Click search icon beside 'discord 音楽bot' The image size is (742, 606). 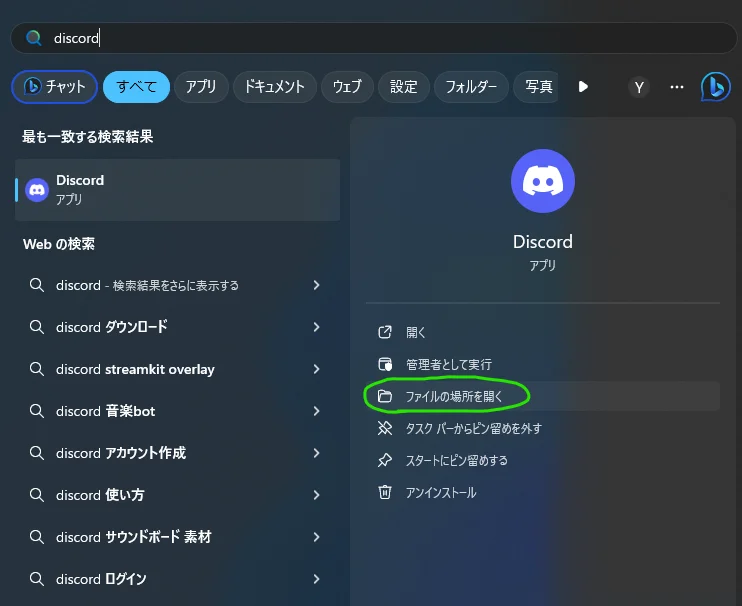point(36,411)
